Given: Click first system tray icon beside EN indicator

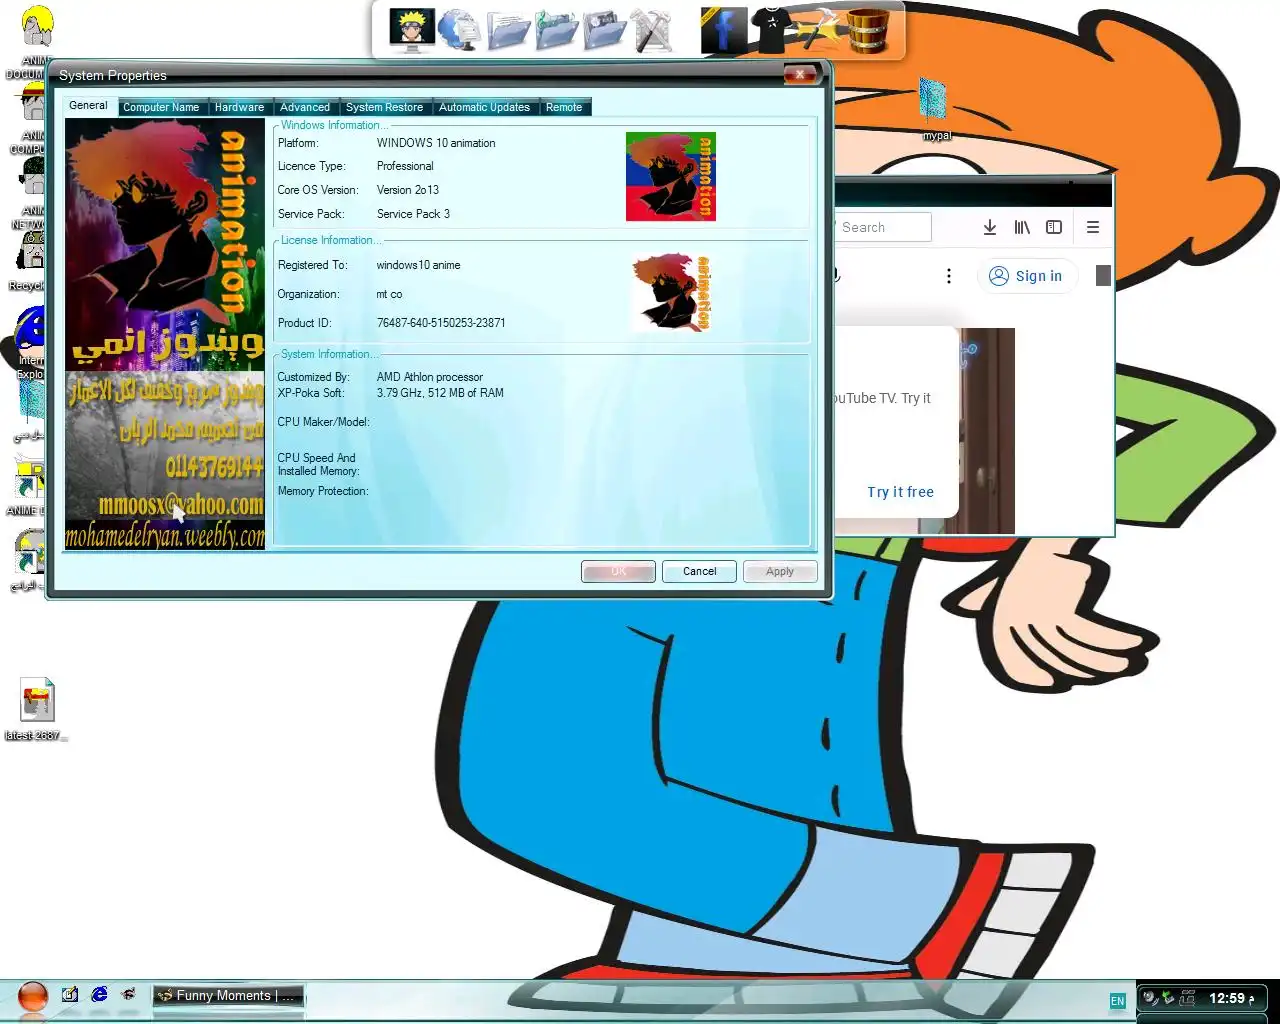Looking at the screenshot, I should pos(1150,998).
